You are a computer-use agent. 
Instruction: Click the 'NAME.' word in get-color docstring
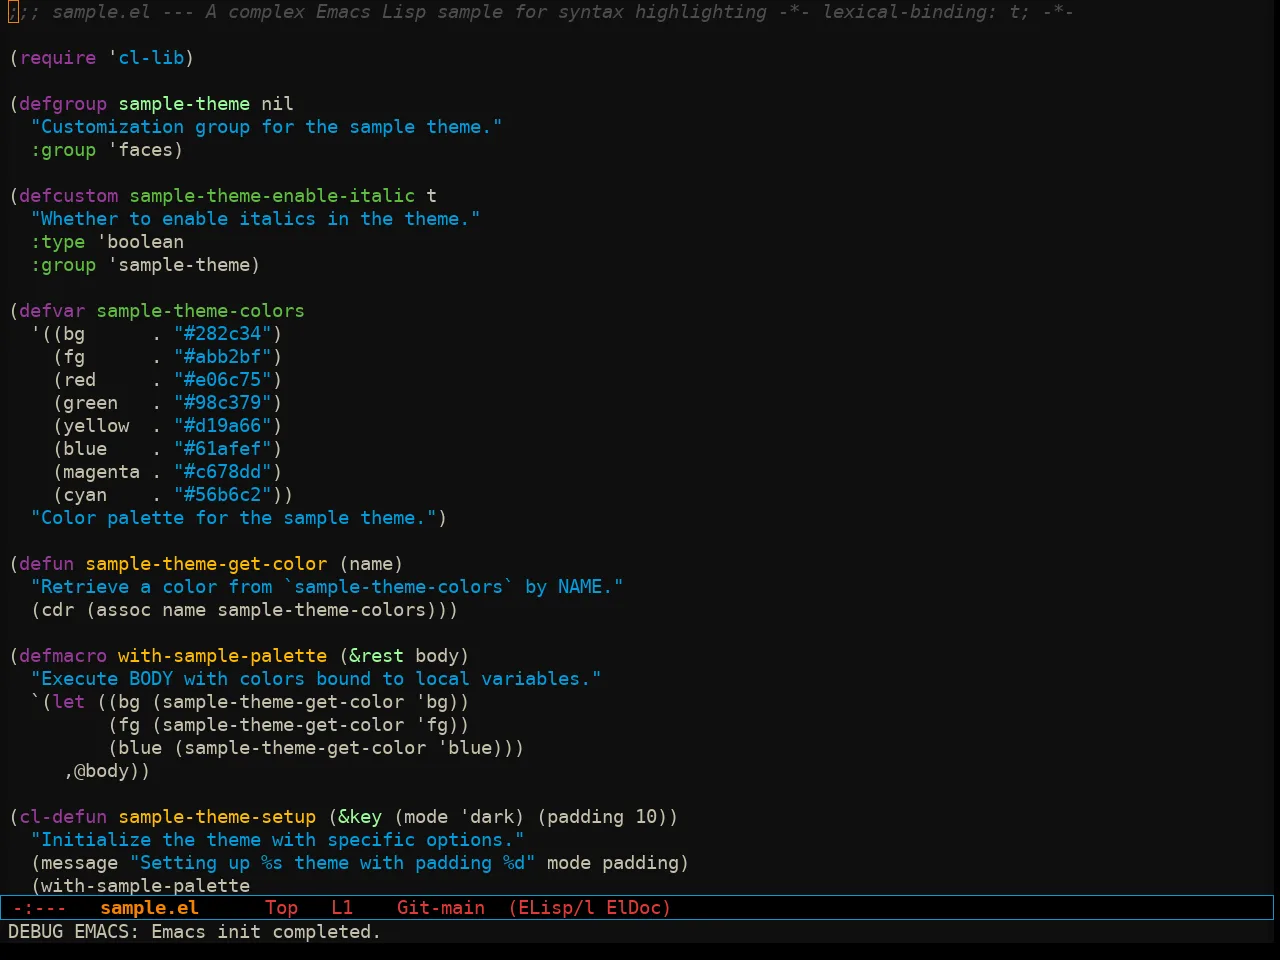585,587
